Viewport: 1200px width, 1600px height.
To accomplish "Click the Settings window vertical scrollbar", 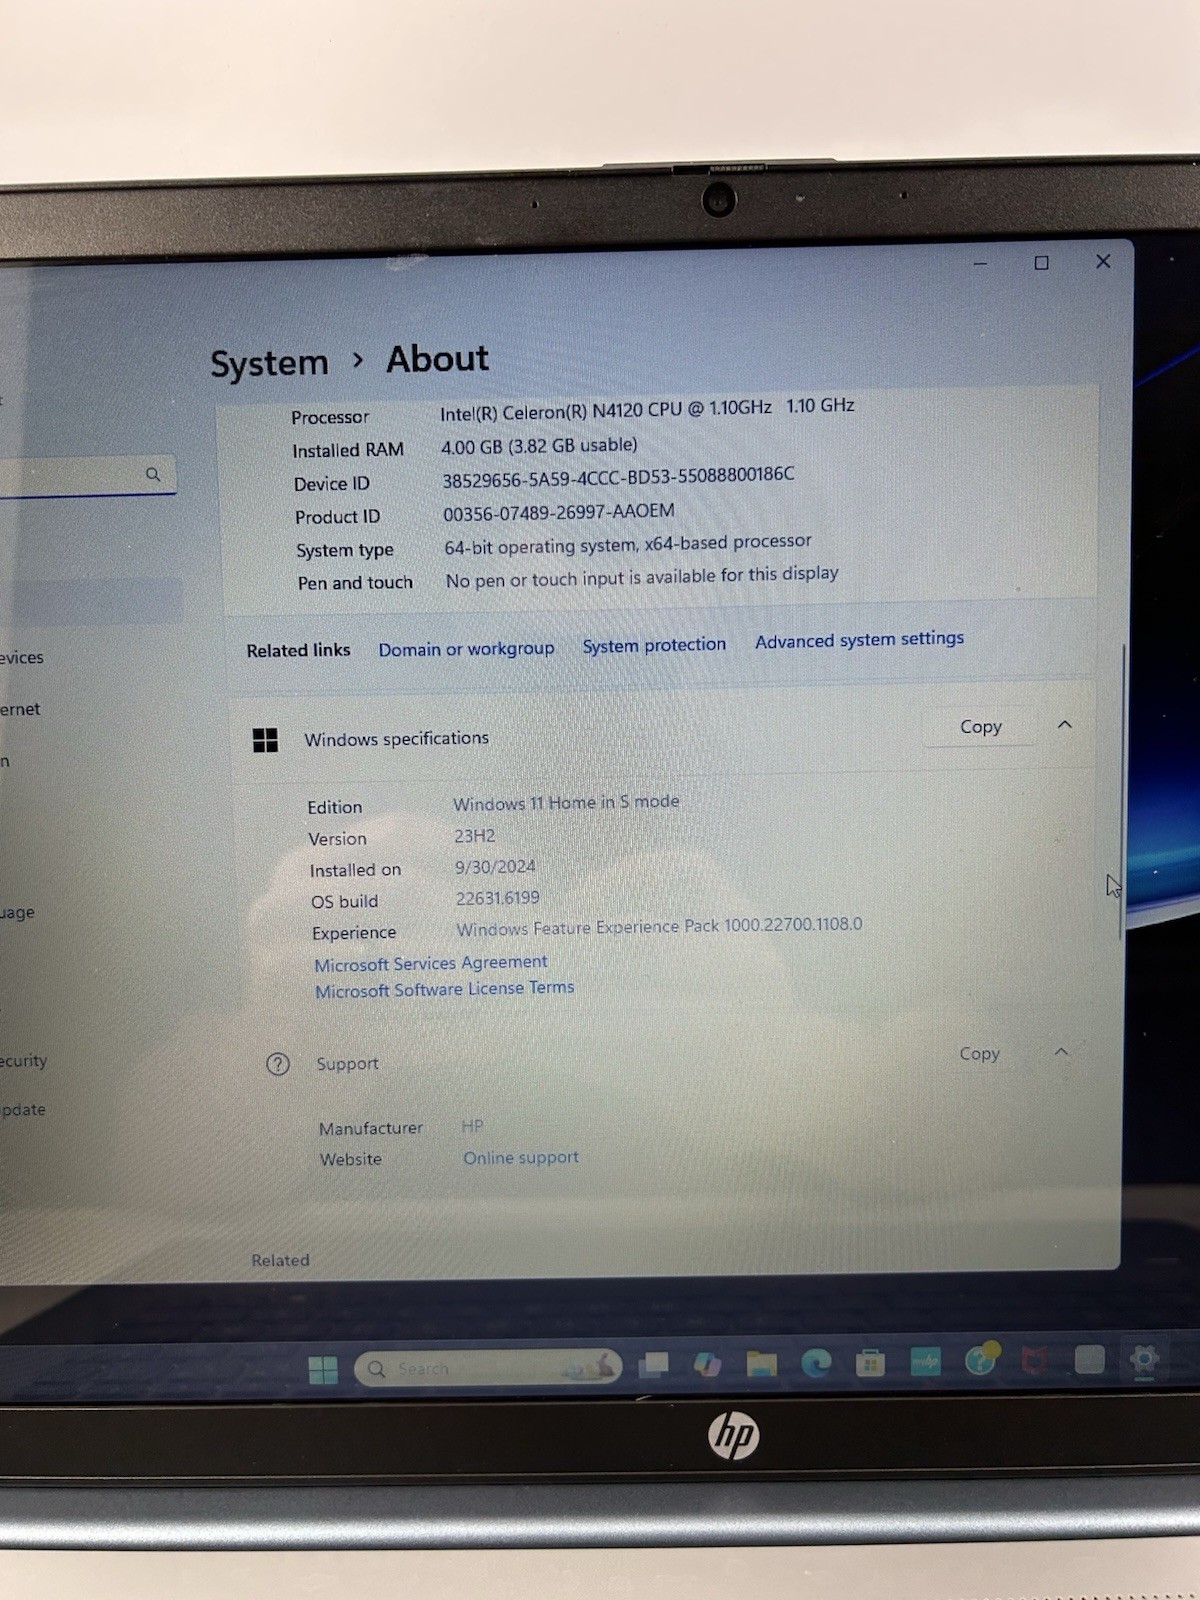I will (x=1122, y=790).
